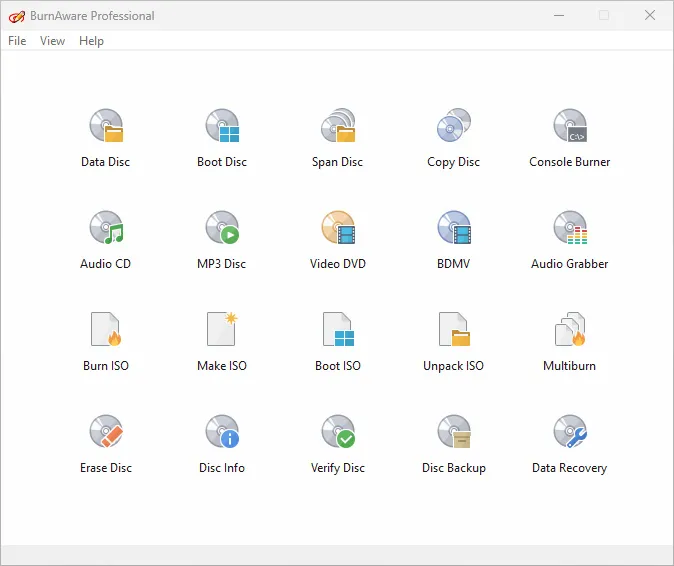Select the Span Disc icon
The height and width of the screenshot is (566, 674).
[x=338, y=125]
